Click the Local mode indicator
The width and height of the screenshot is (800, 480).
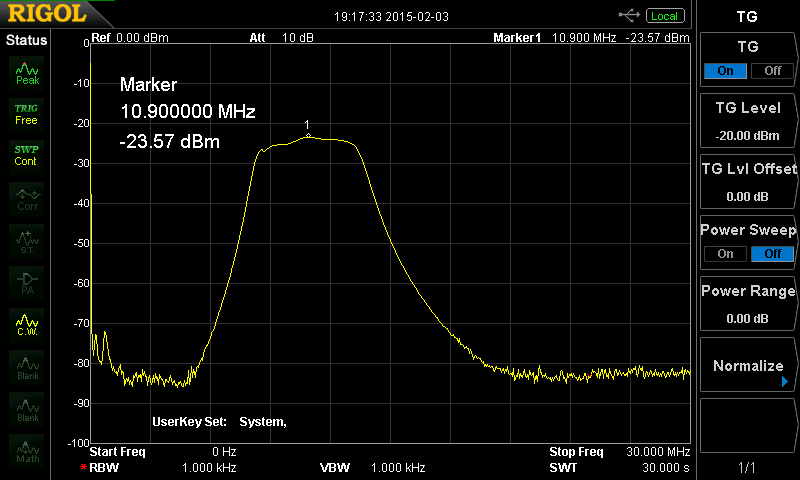(x=665, y=16)
